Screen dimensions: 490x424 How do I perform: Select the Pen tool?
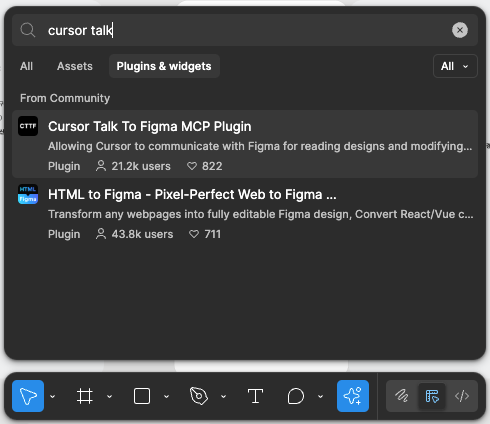click(x=199, y=396)
